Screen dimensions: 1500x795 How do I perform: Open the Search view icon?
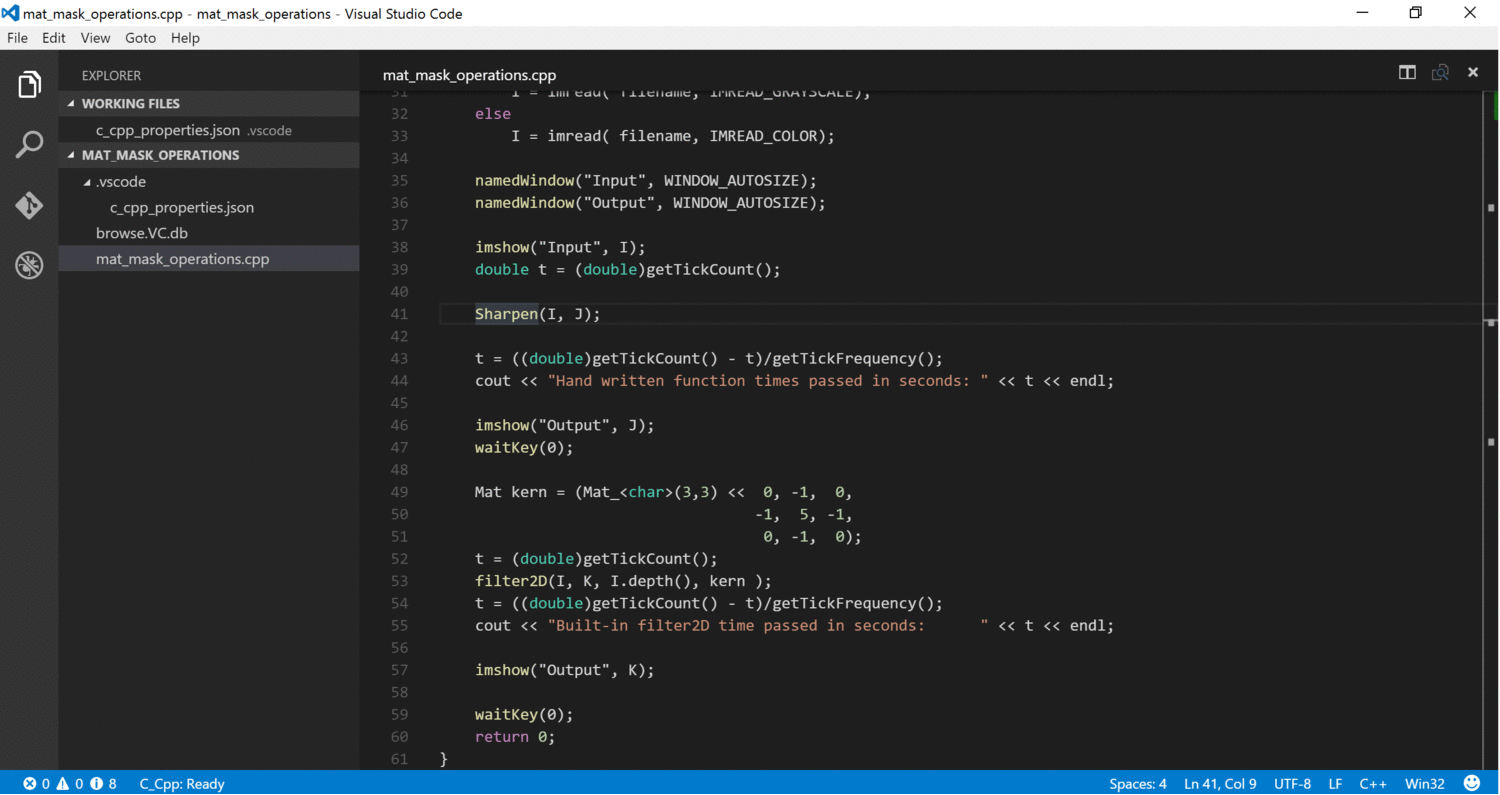coord(29,145)
